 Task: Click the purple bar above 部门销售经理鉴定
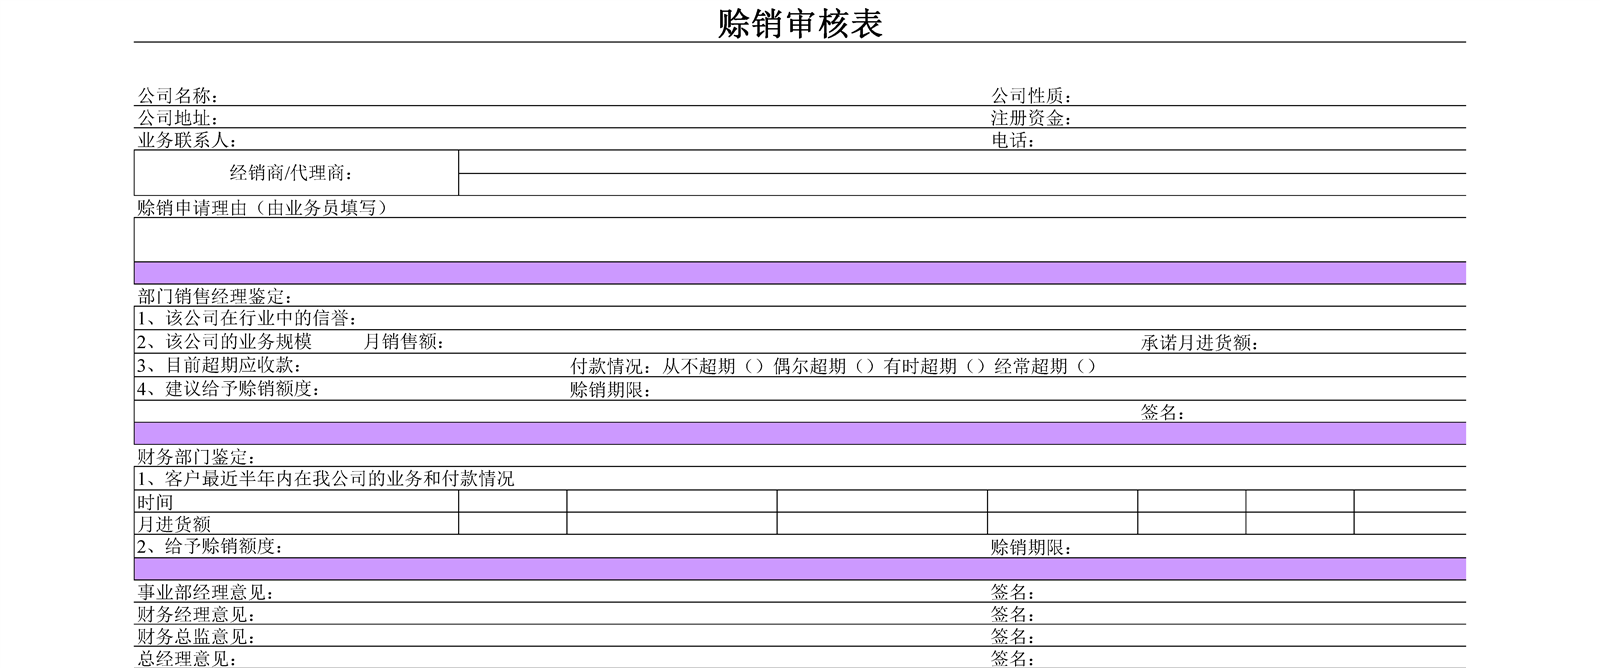pyautogui.click(x=800, y=273)
